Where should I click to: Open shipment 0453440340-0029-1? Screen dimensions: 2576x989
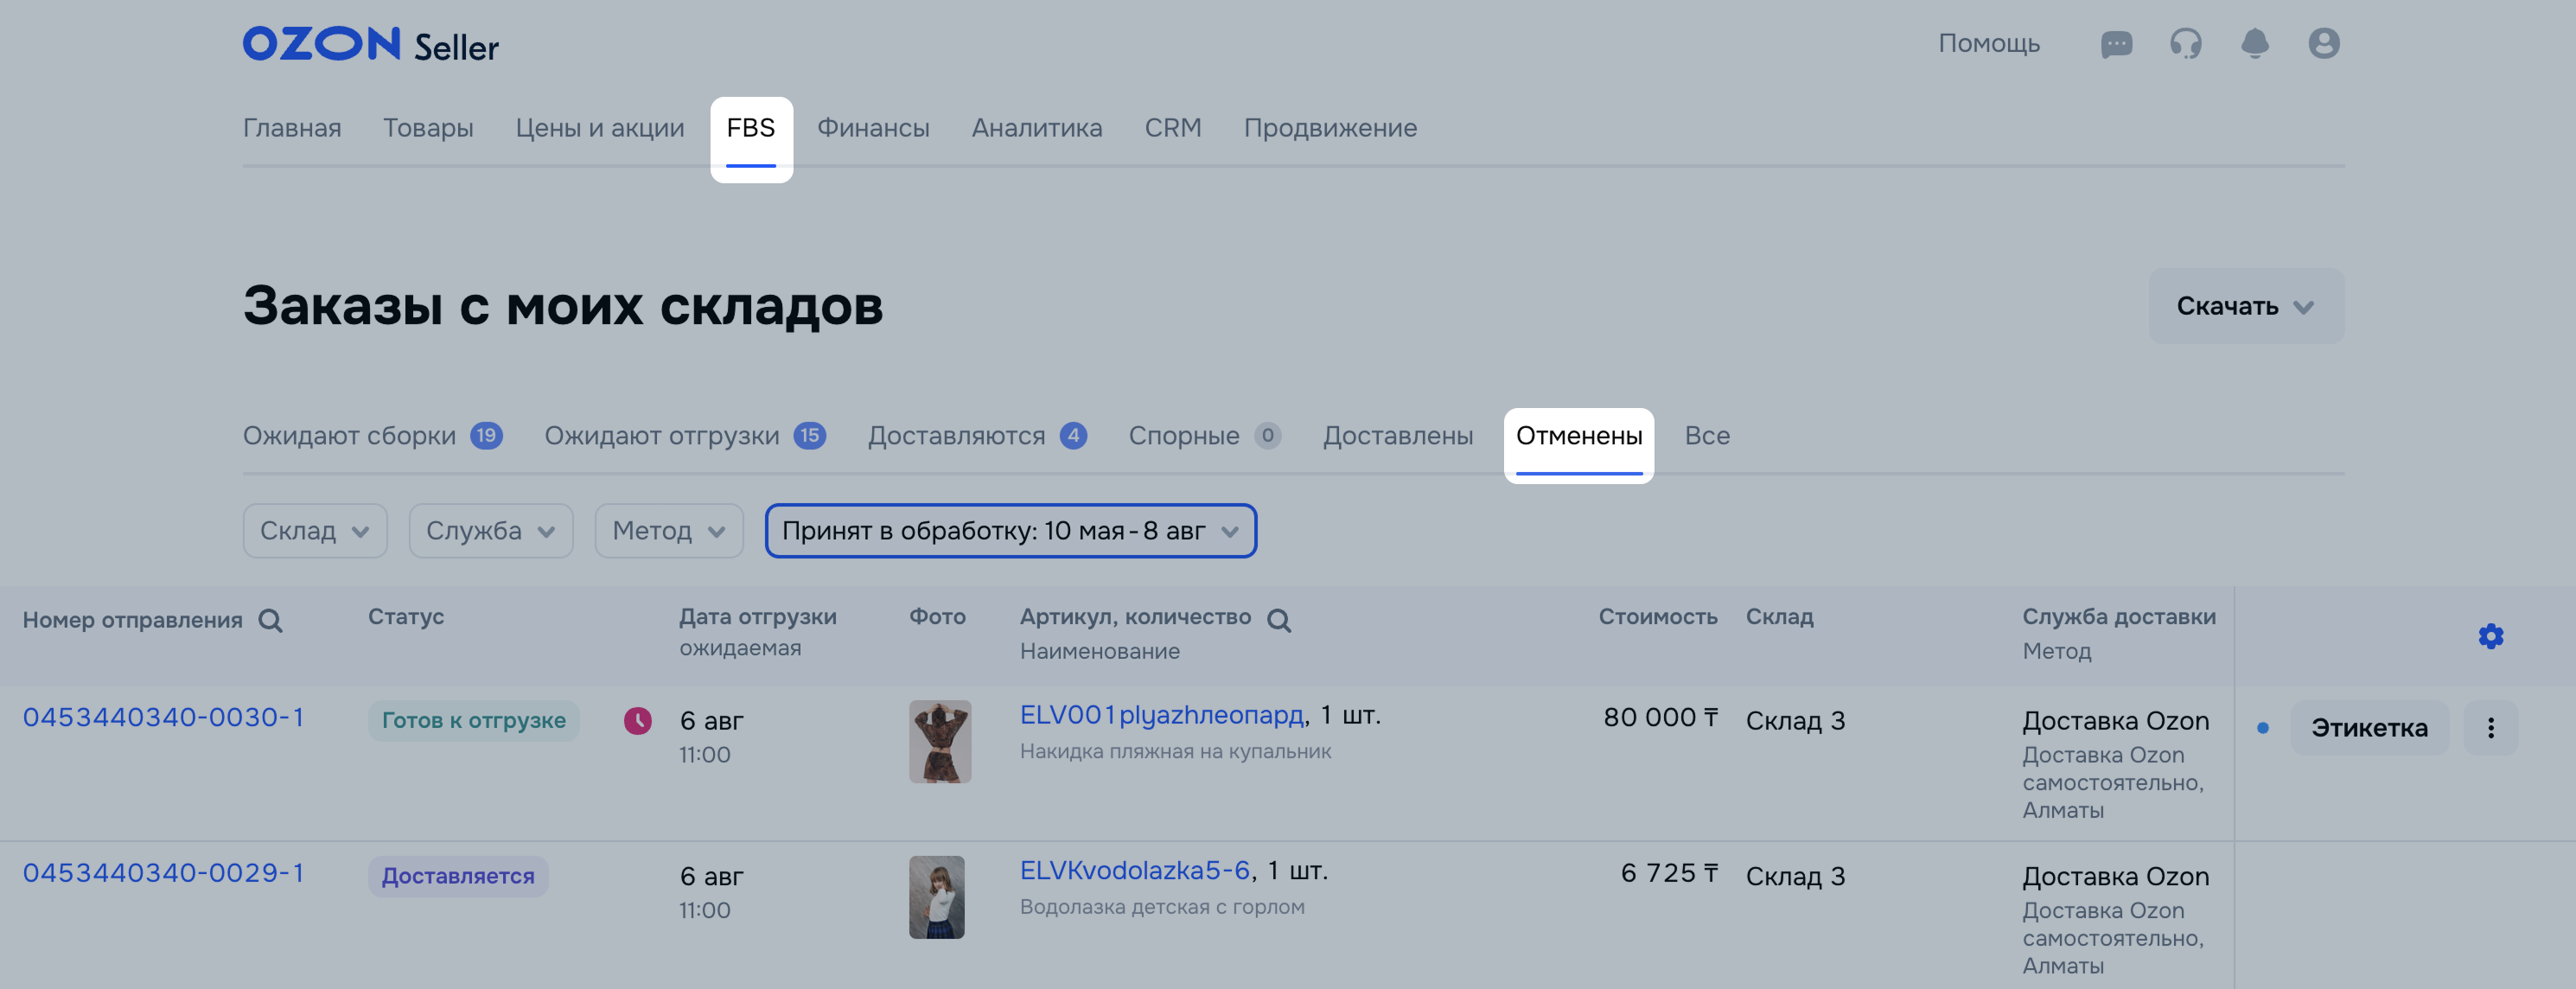163,873
